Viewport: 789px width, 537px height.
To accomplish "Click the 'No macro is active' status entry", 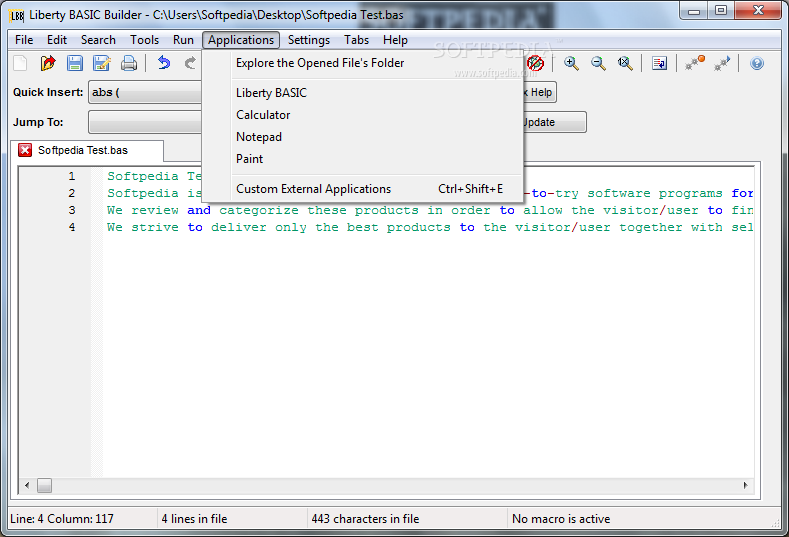I will [561, 519].
